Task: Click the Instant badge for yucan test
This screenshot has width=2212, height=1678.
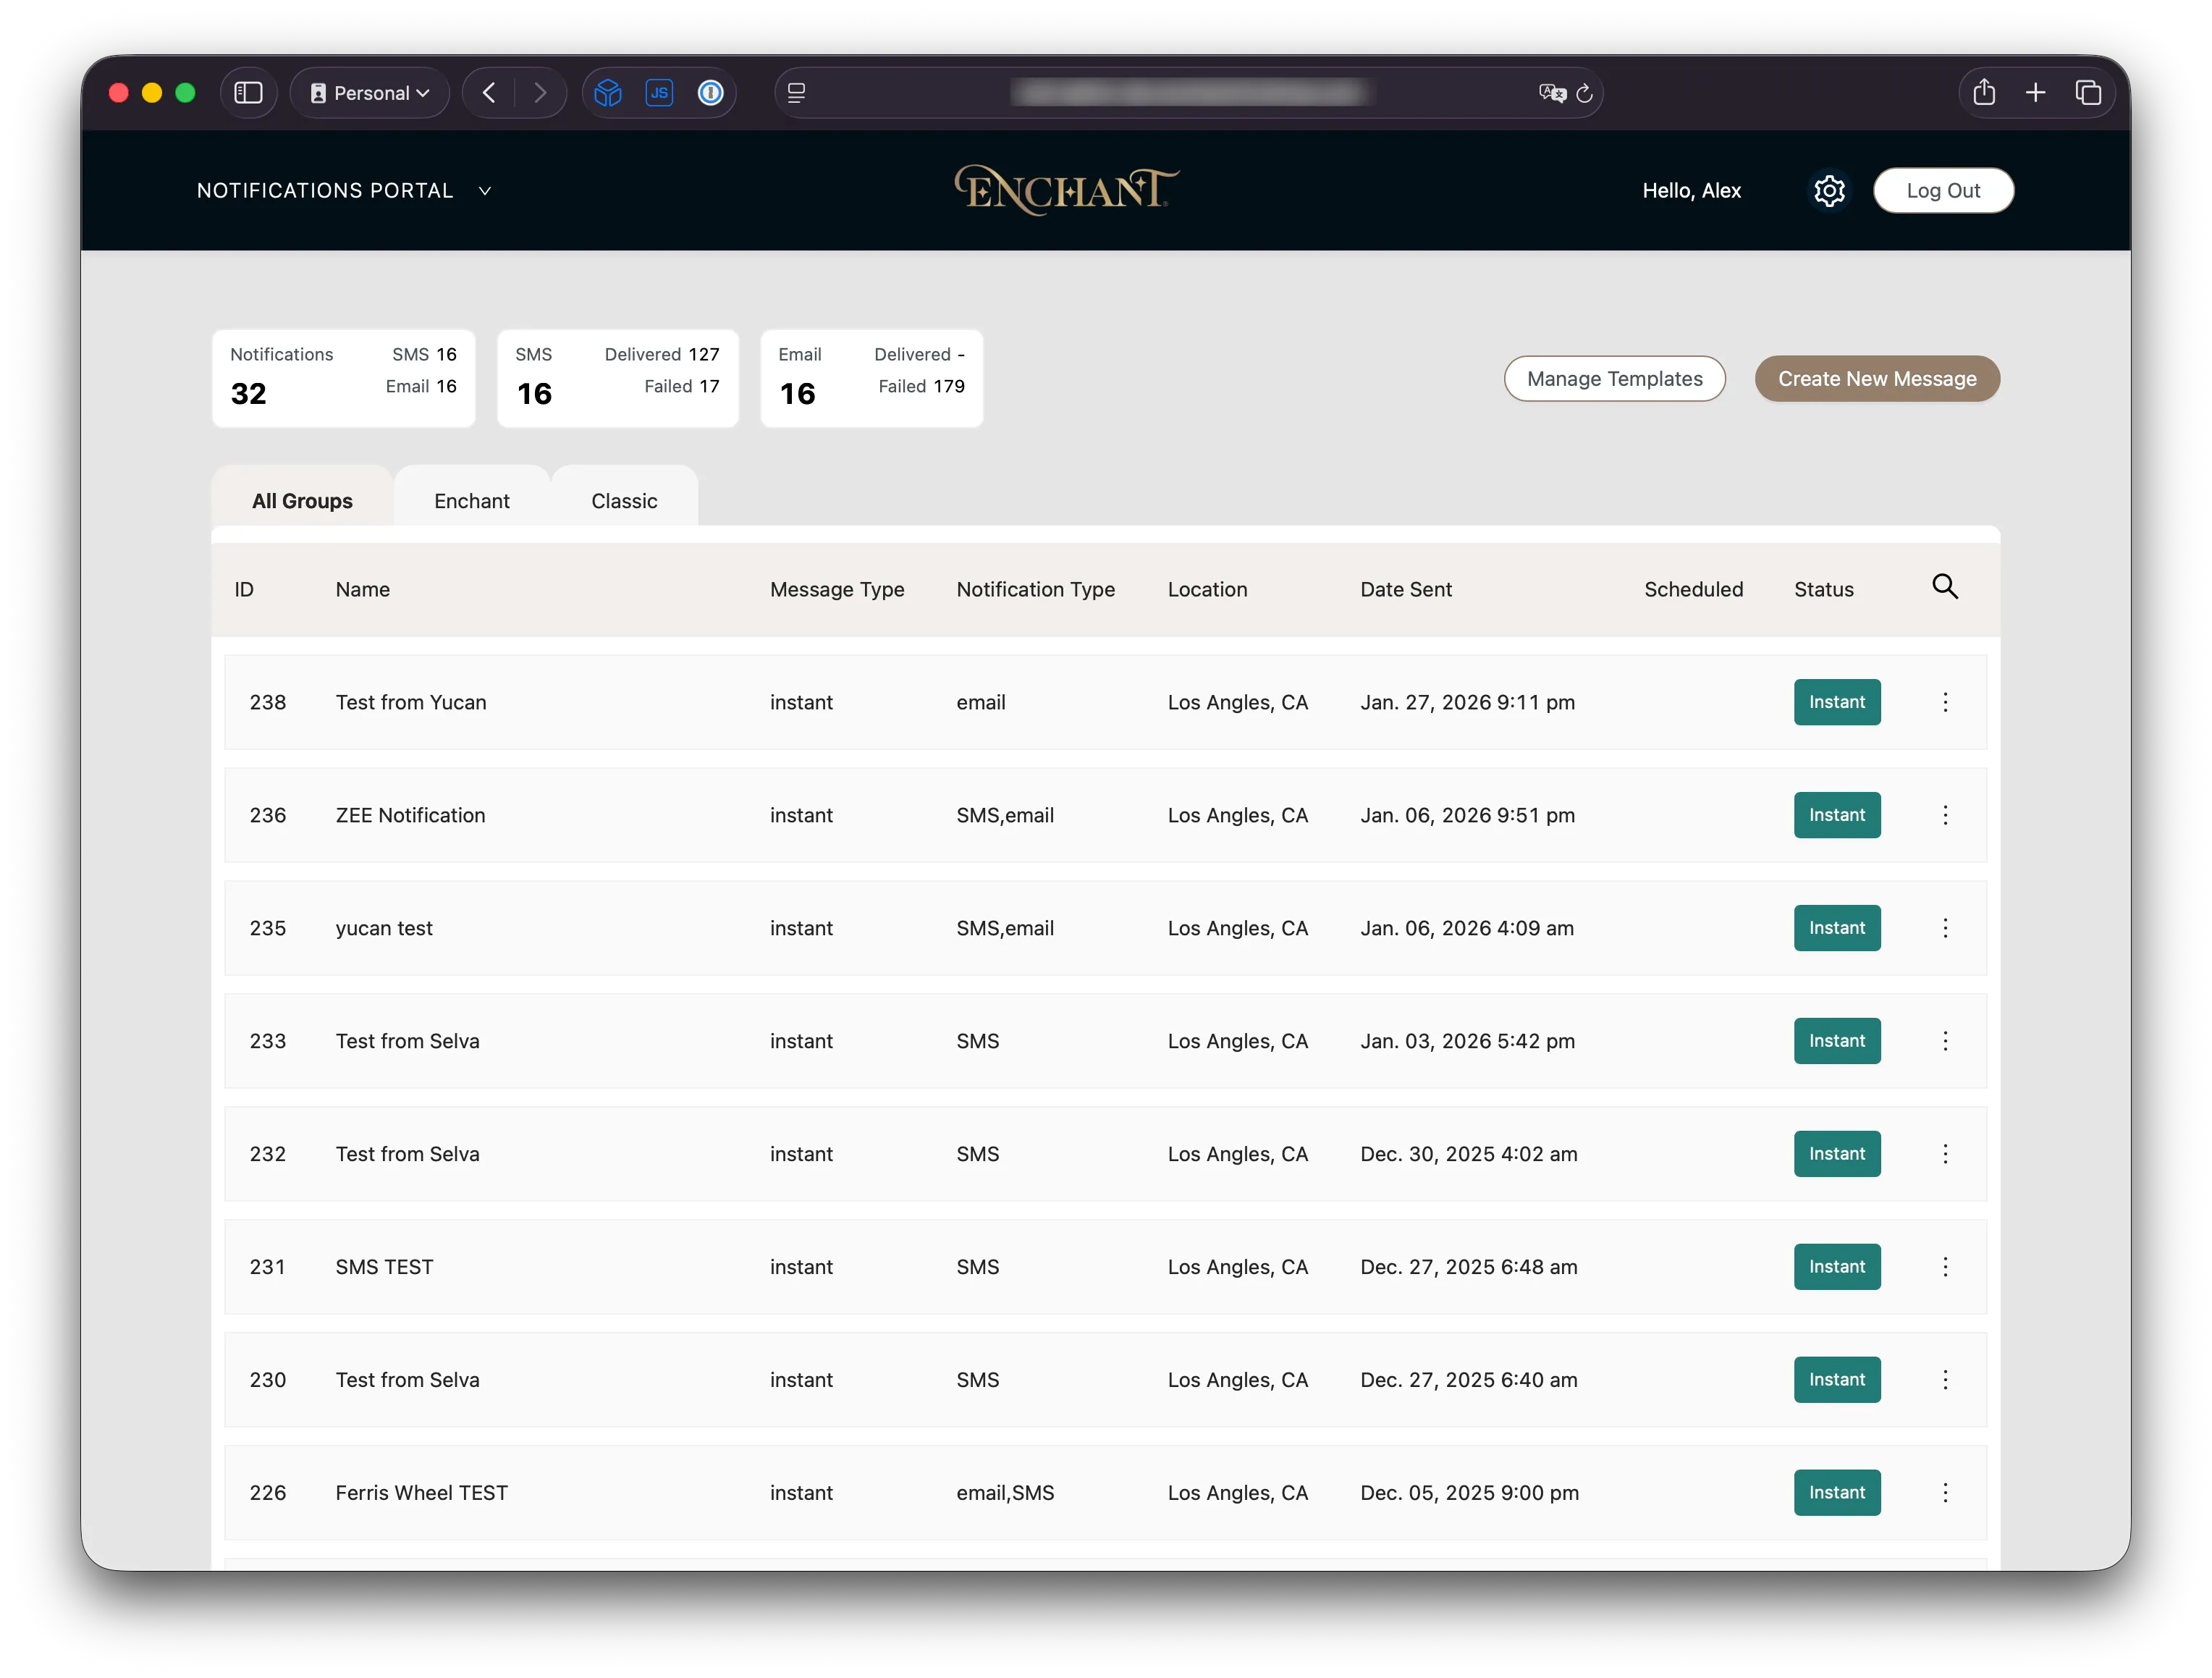Action: click(x=1836, y=928)
